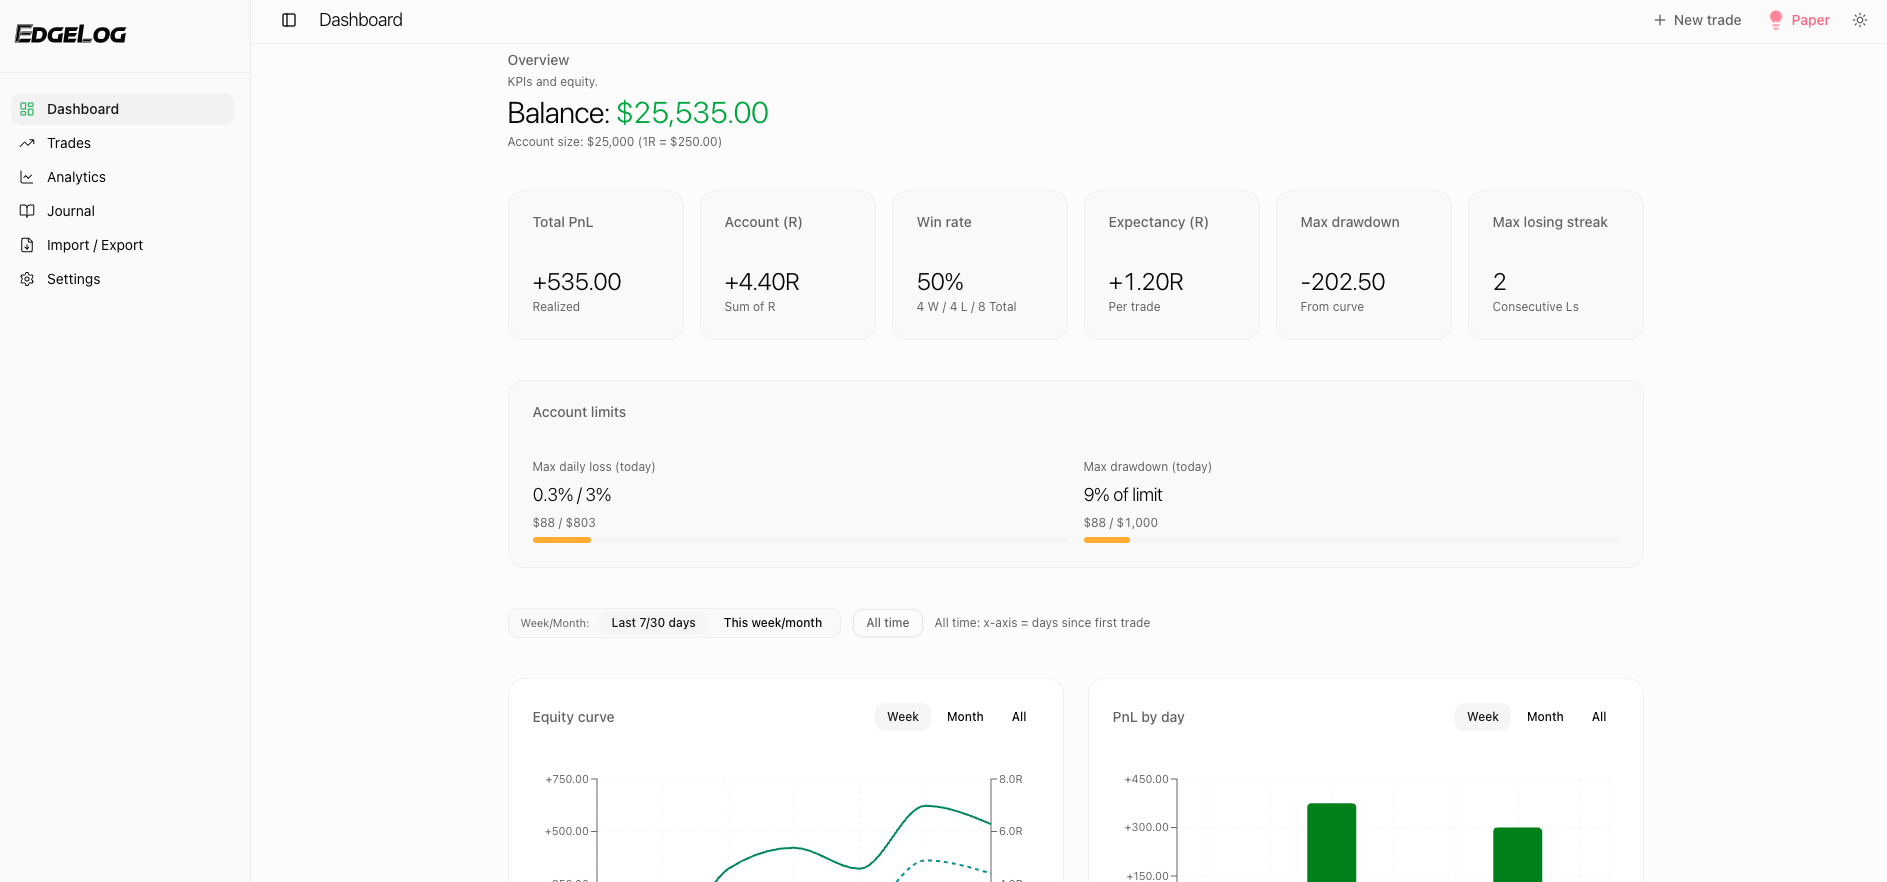Viewport: 1887px width, 882px height.
Task: Click the Import / Export file icon
Action: 27,245
